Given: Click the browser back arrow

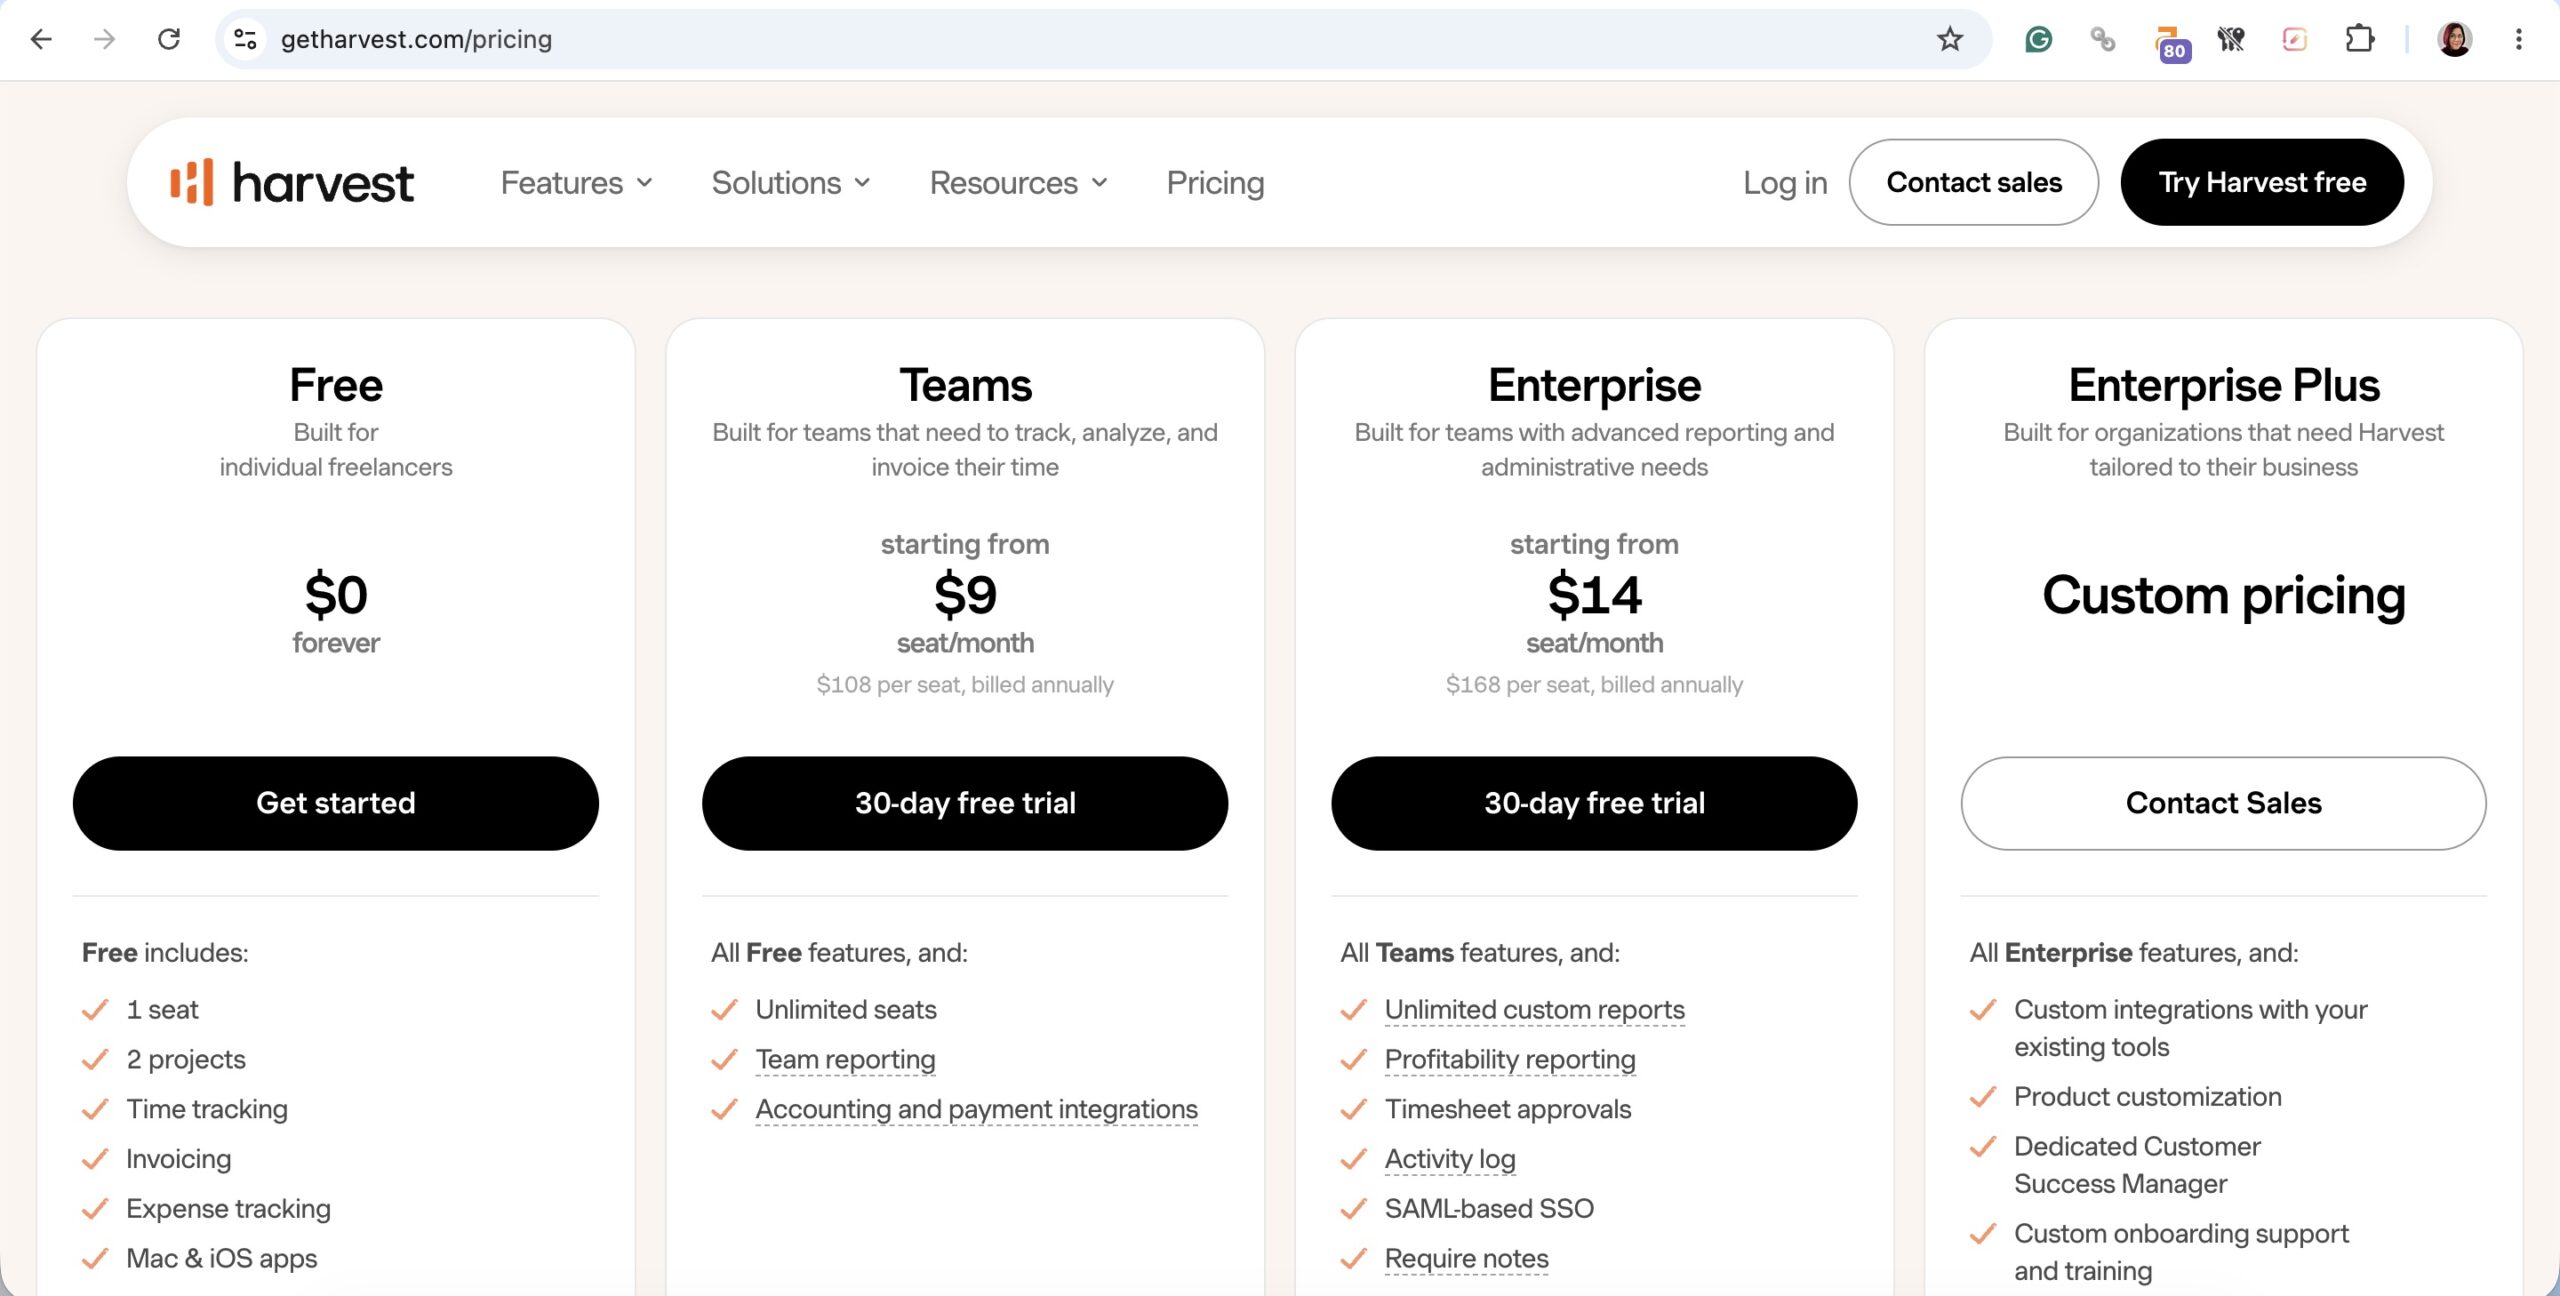Looking at the screenshot, I should coord(41,39).
